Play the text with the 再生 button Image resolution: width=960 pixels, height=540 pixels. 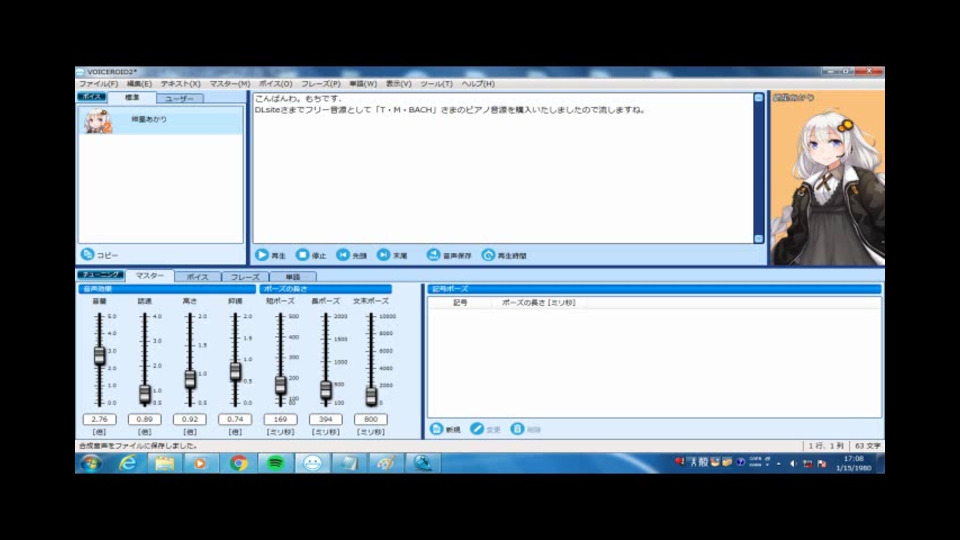coord(271,255)
